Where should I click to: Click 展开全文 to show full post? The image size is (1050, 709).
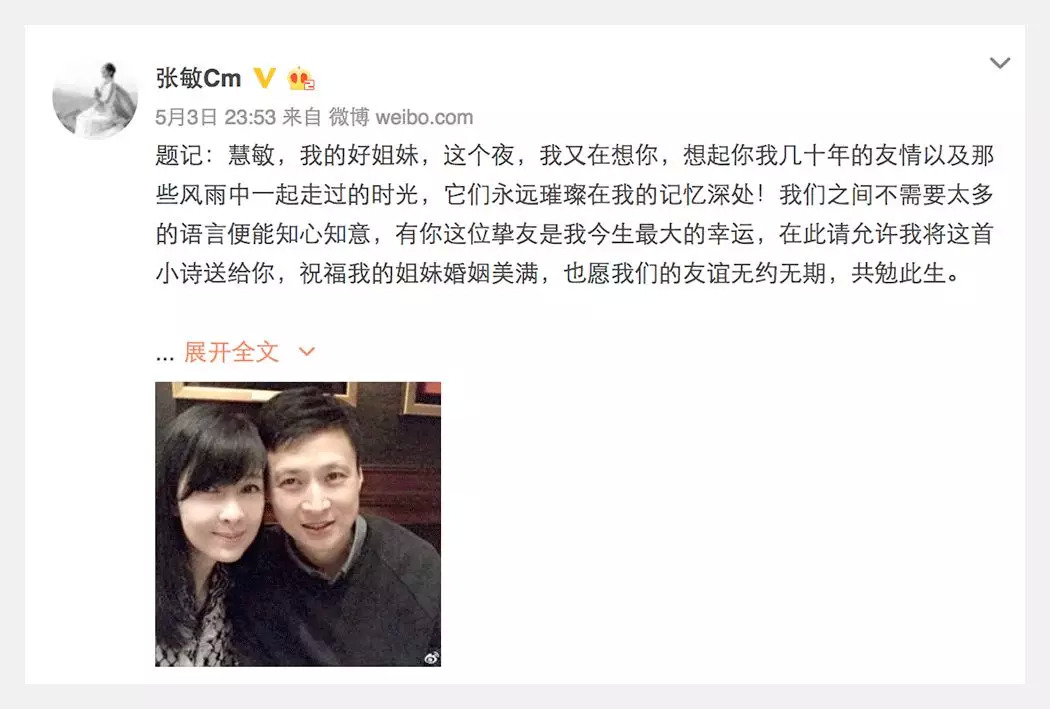[x=231, y=352]
